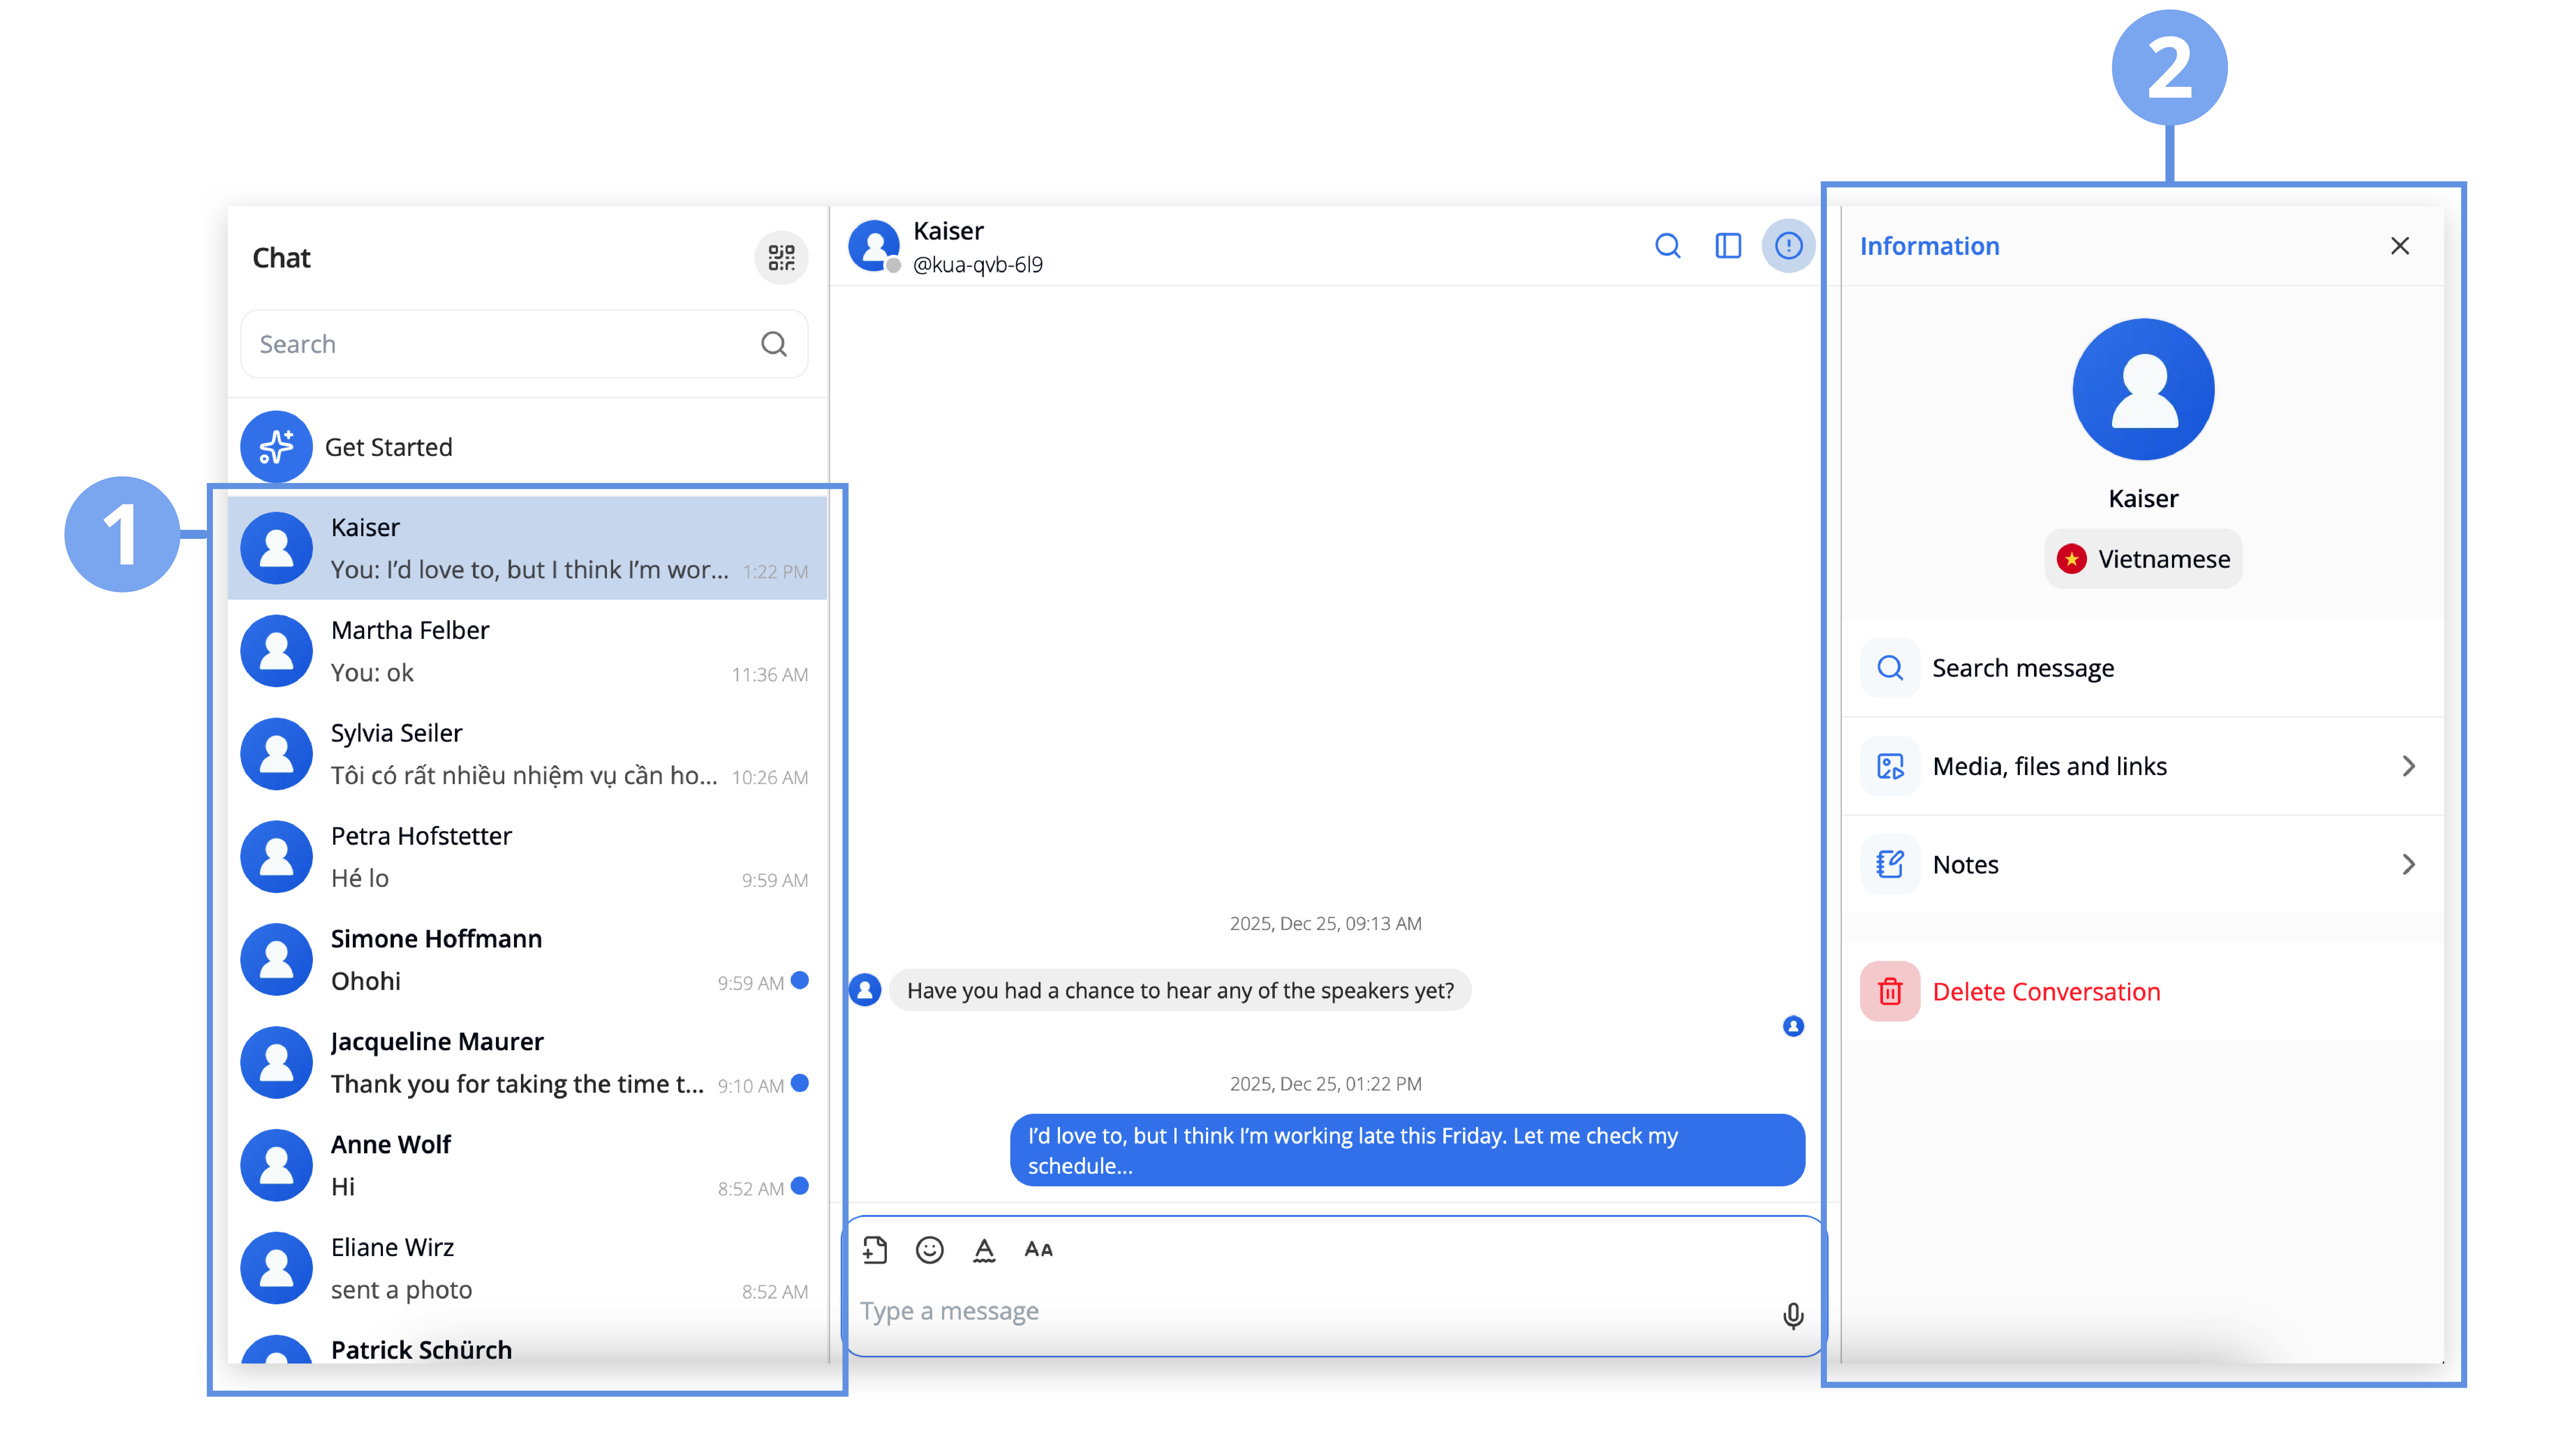Select the Vietnamese language badge
Screen dimensions: 2576x1443
[x=2143, y=559]
